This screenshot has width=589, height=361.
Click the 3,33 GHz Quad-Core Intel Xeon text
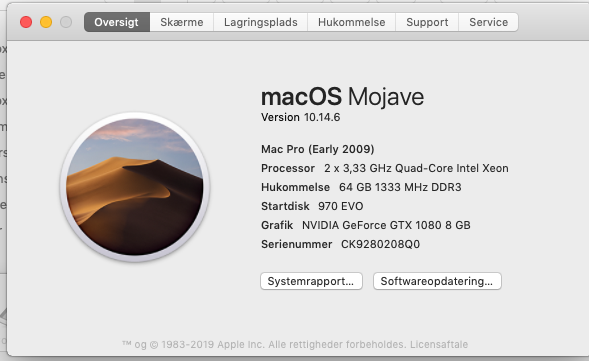[416, 168]
